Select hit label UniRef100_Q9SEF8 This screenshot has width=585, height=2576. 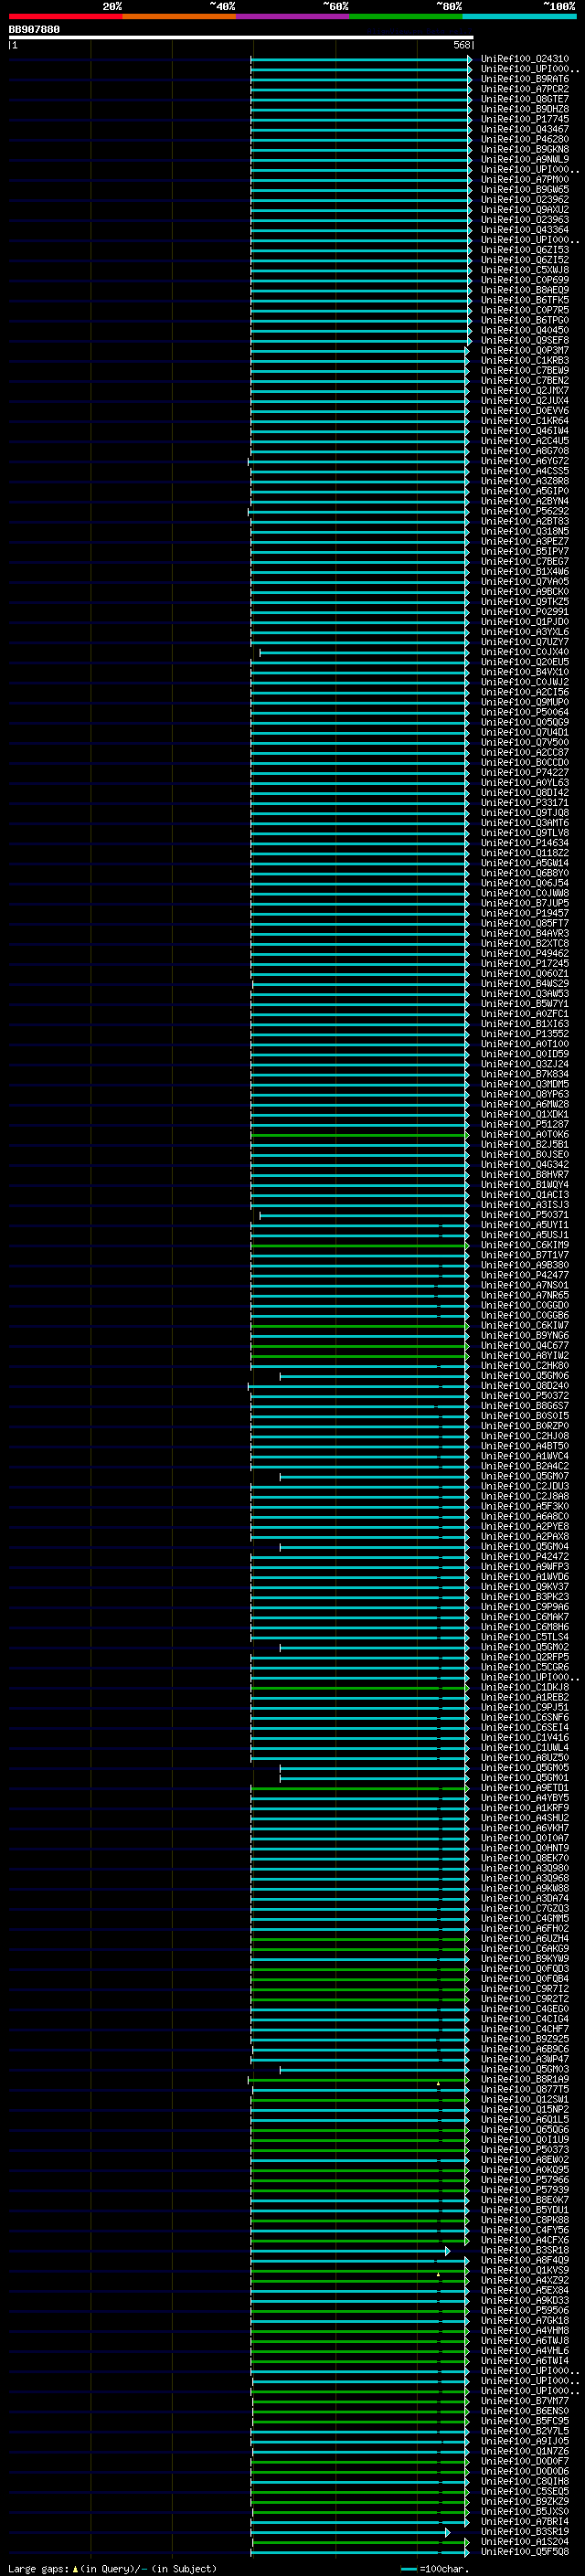pyautogui.click(x=525, y=340)
